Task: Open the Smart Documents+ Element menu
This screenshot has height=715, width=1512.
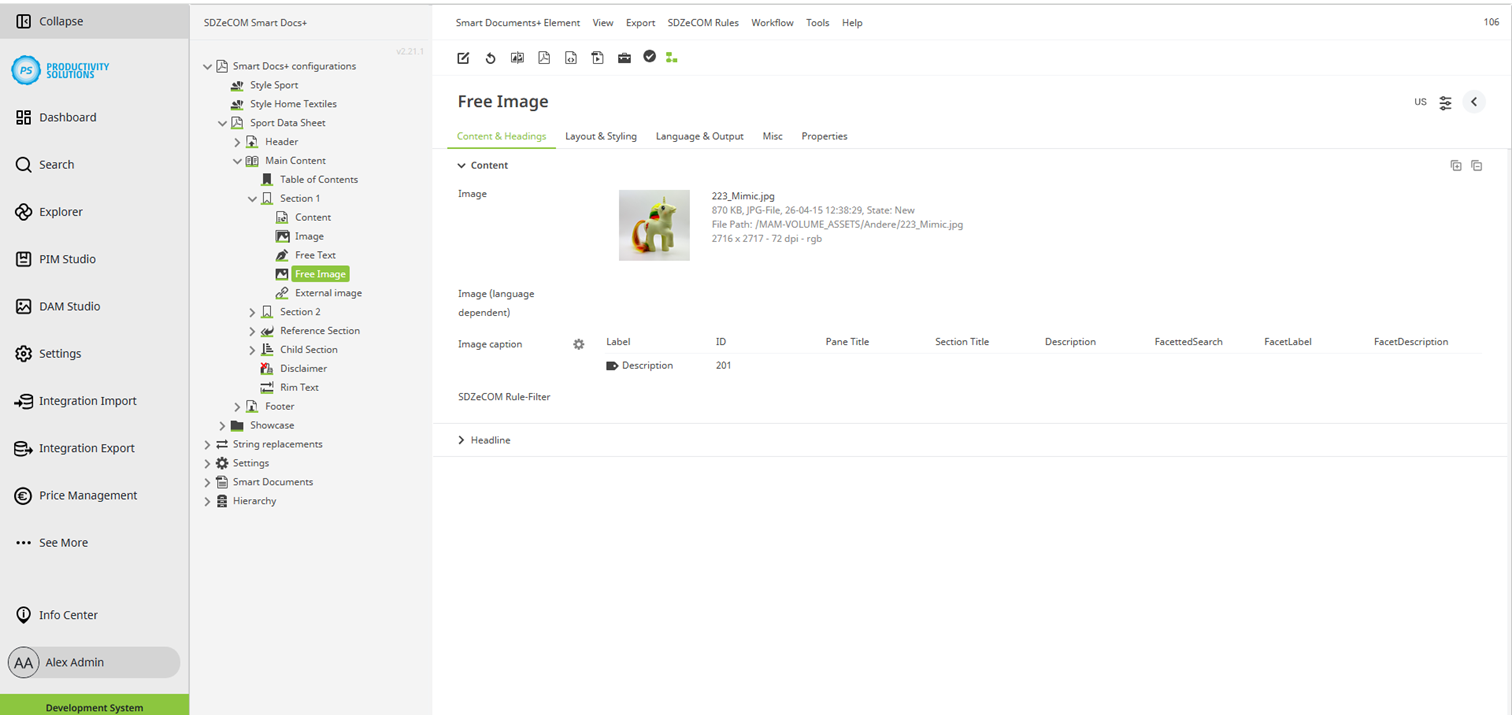Action: tap(518, 23)
